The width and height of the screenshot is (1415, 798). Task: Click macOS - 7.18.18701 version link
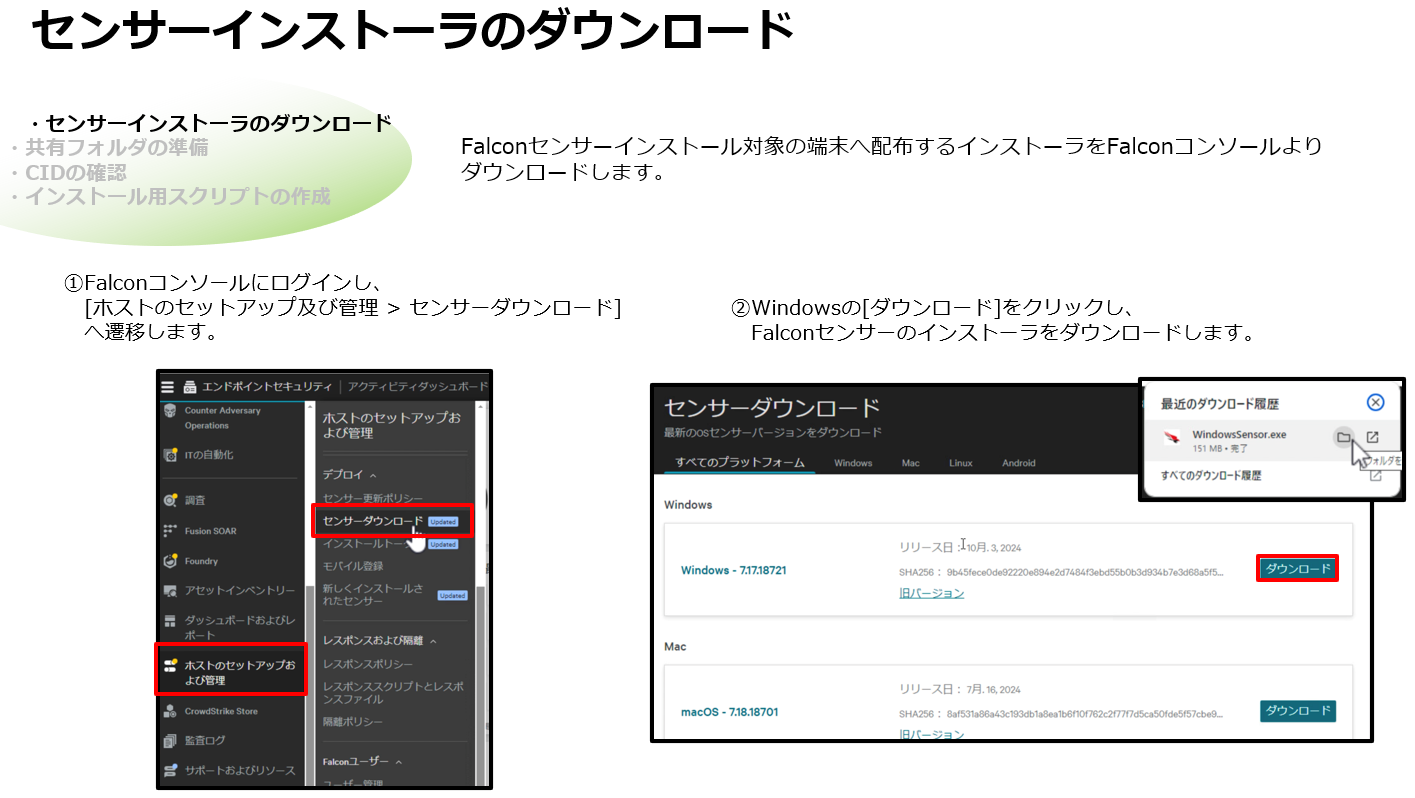click(729, 712)
